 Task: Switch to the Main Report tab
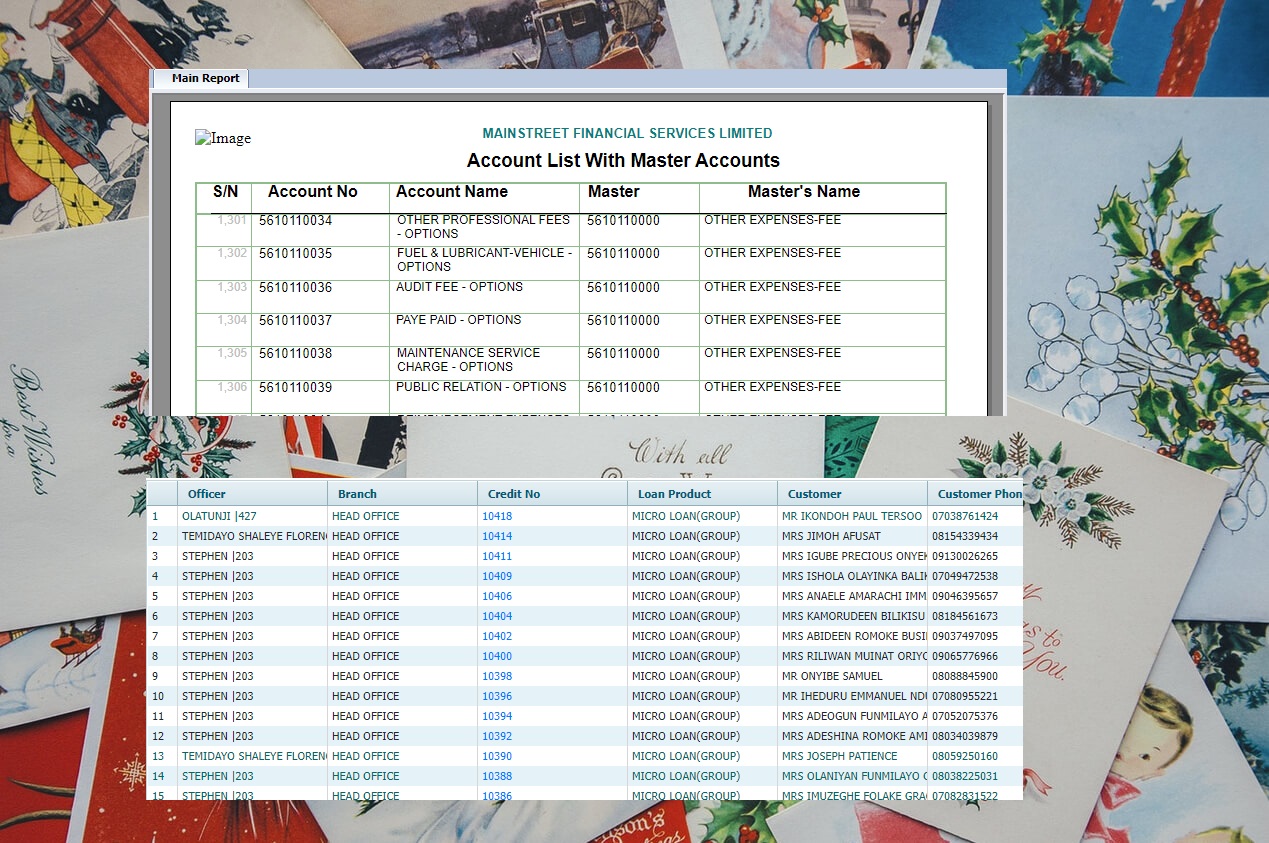tap(205, 78)
